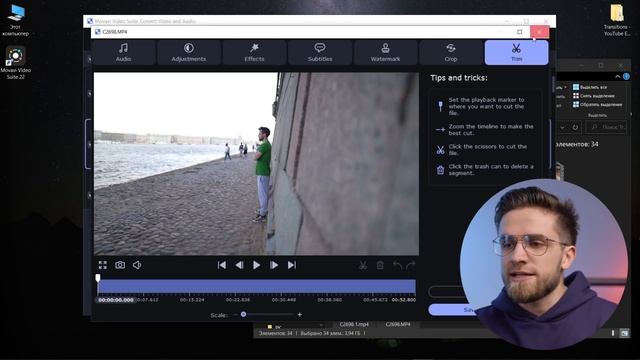This screenshot has width=640, height=360.
Task: Click the white playback marker on timeline
Action: [98, 278]
